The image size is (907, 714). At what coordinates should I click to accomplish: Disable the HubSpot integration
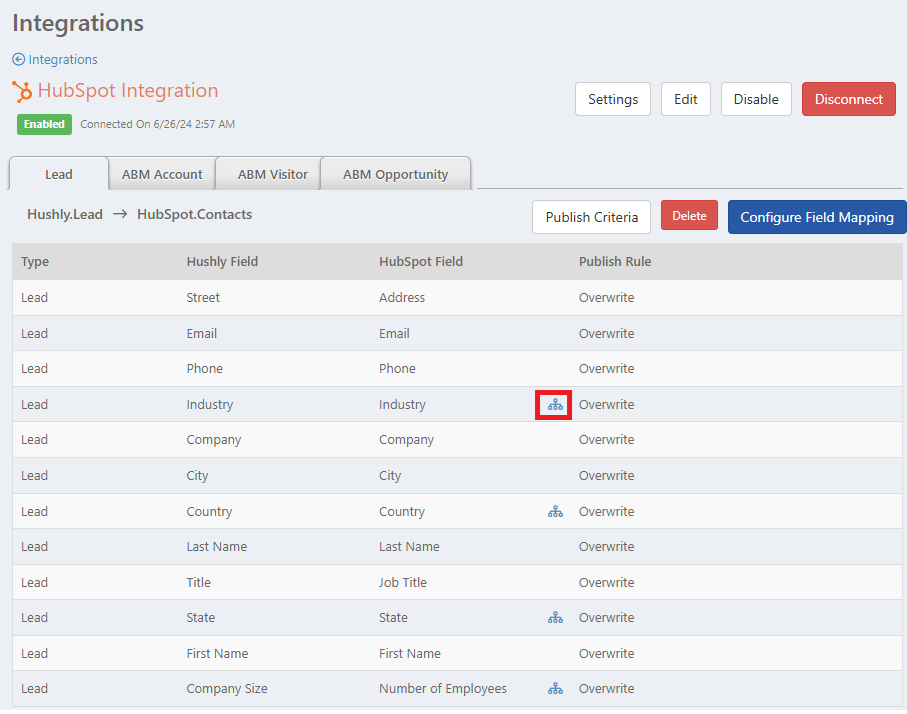[755, 99]
